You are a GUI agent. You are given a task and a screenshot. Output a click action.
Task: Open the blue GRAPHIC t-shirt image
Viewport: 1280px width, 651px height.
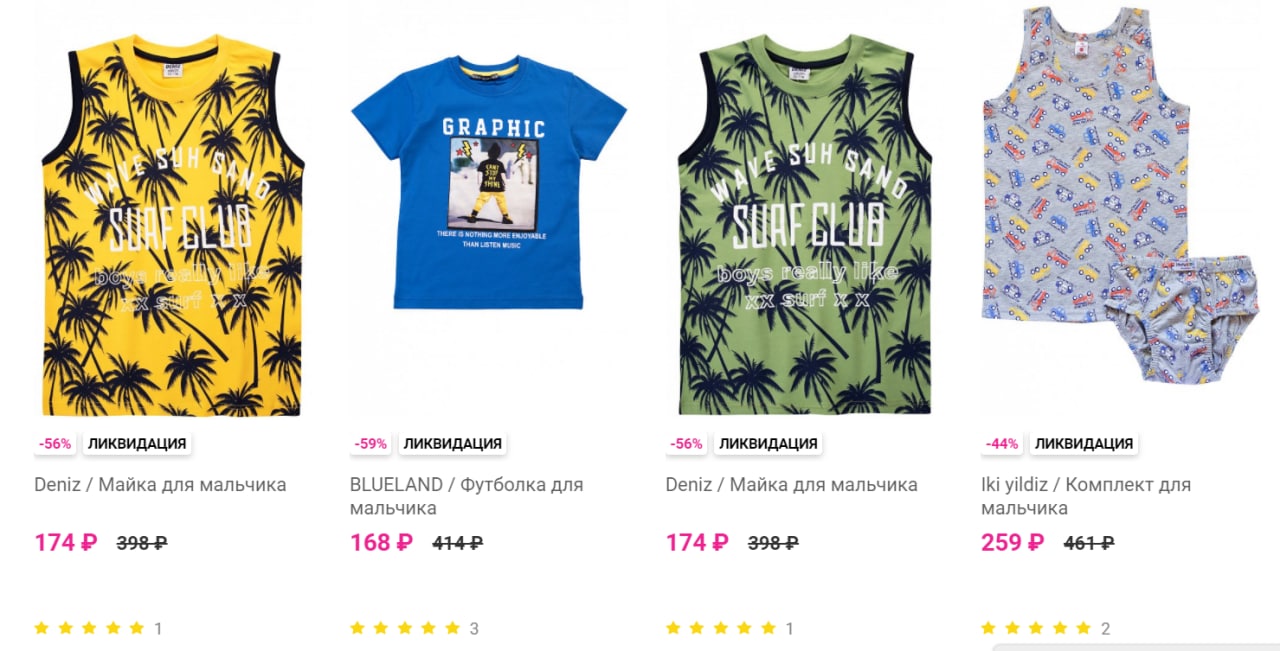pyautogui.click(x=488, y=182)
